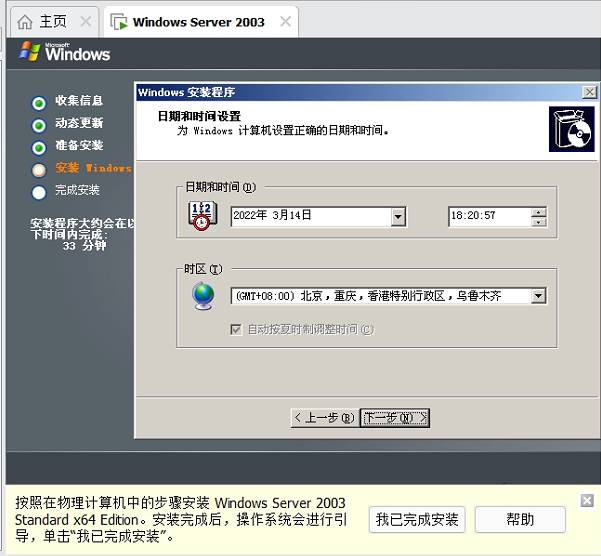Switch to Windows Server 2003 tab
601x556 pixels.
pos(201,22)
